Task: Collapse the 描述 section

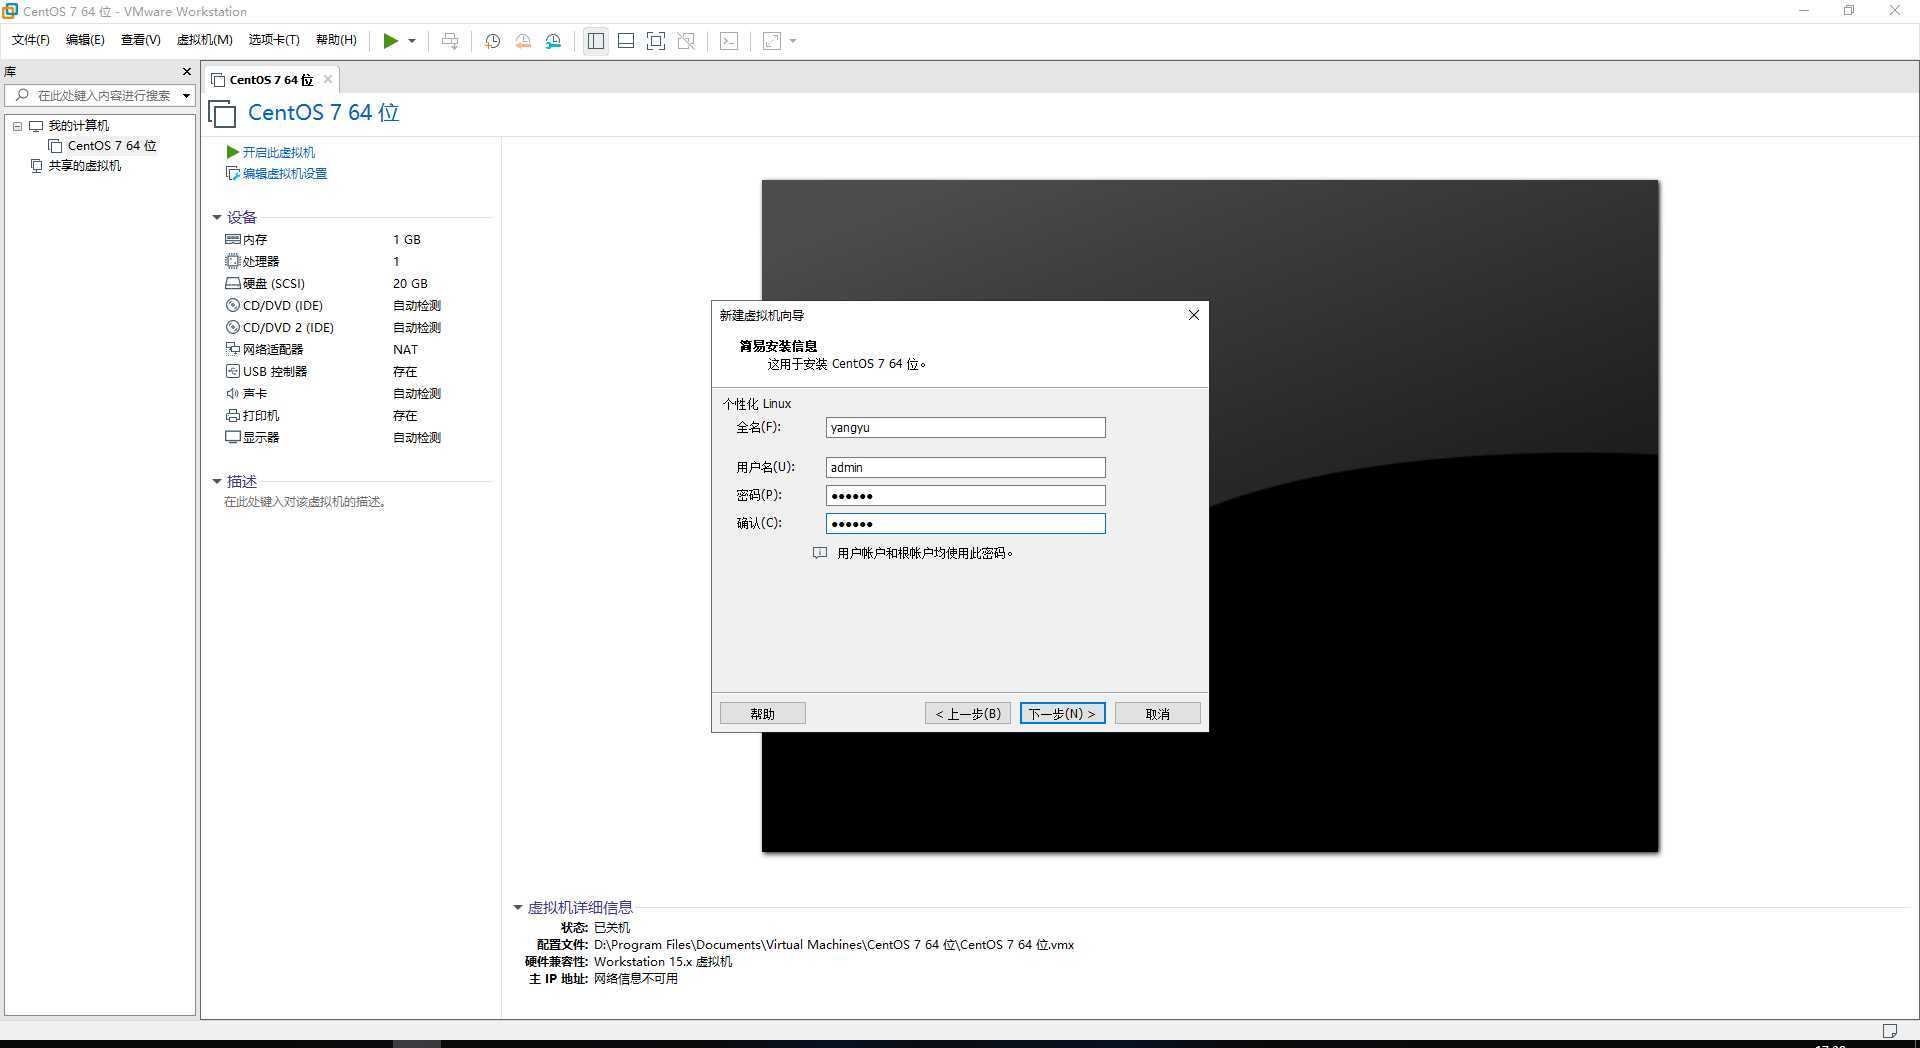Action: tap(217, 482)
